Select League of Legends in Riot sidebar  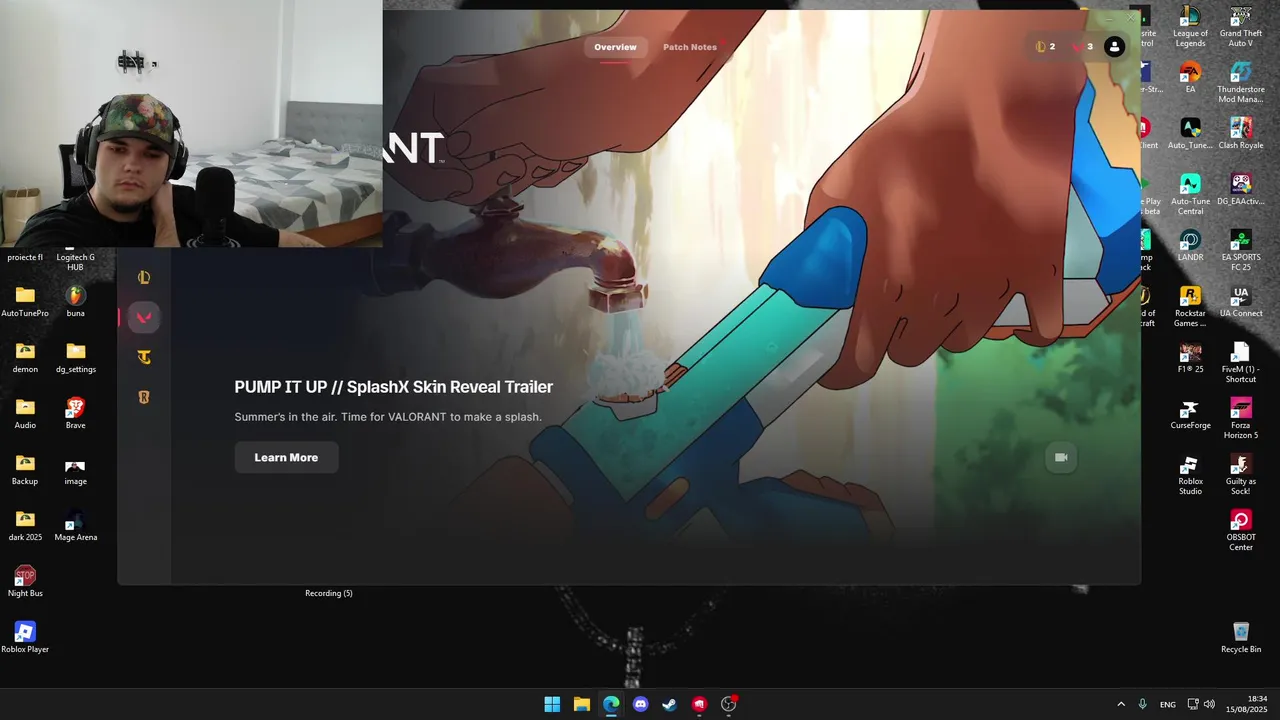[x=144, y=278]
